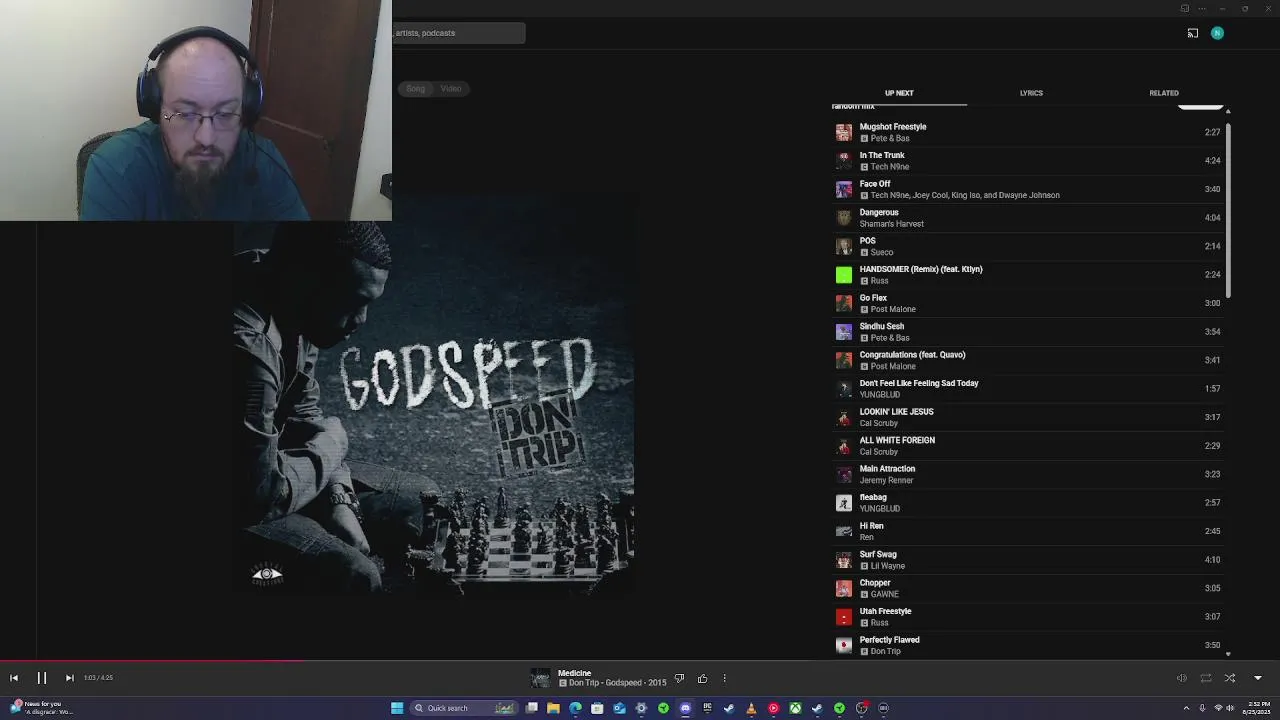Open the Xbox app from taskbar
The height and width of the screenshot is (720, 1280).
795,708
